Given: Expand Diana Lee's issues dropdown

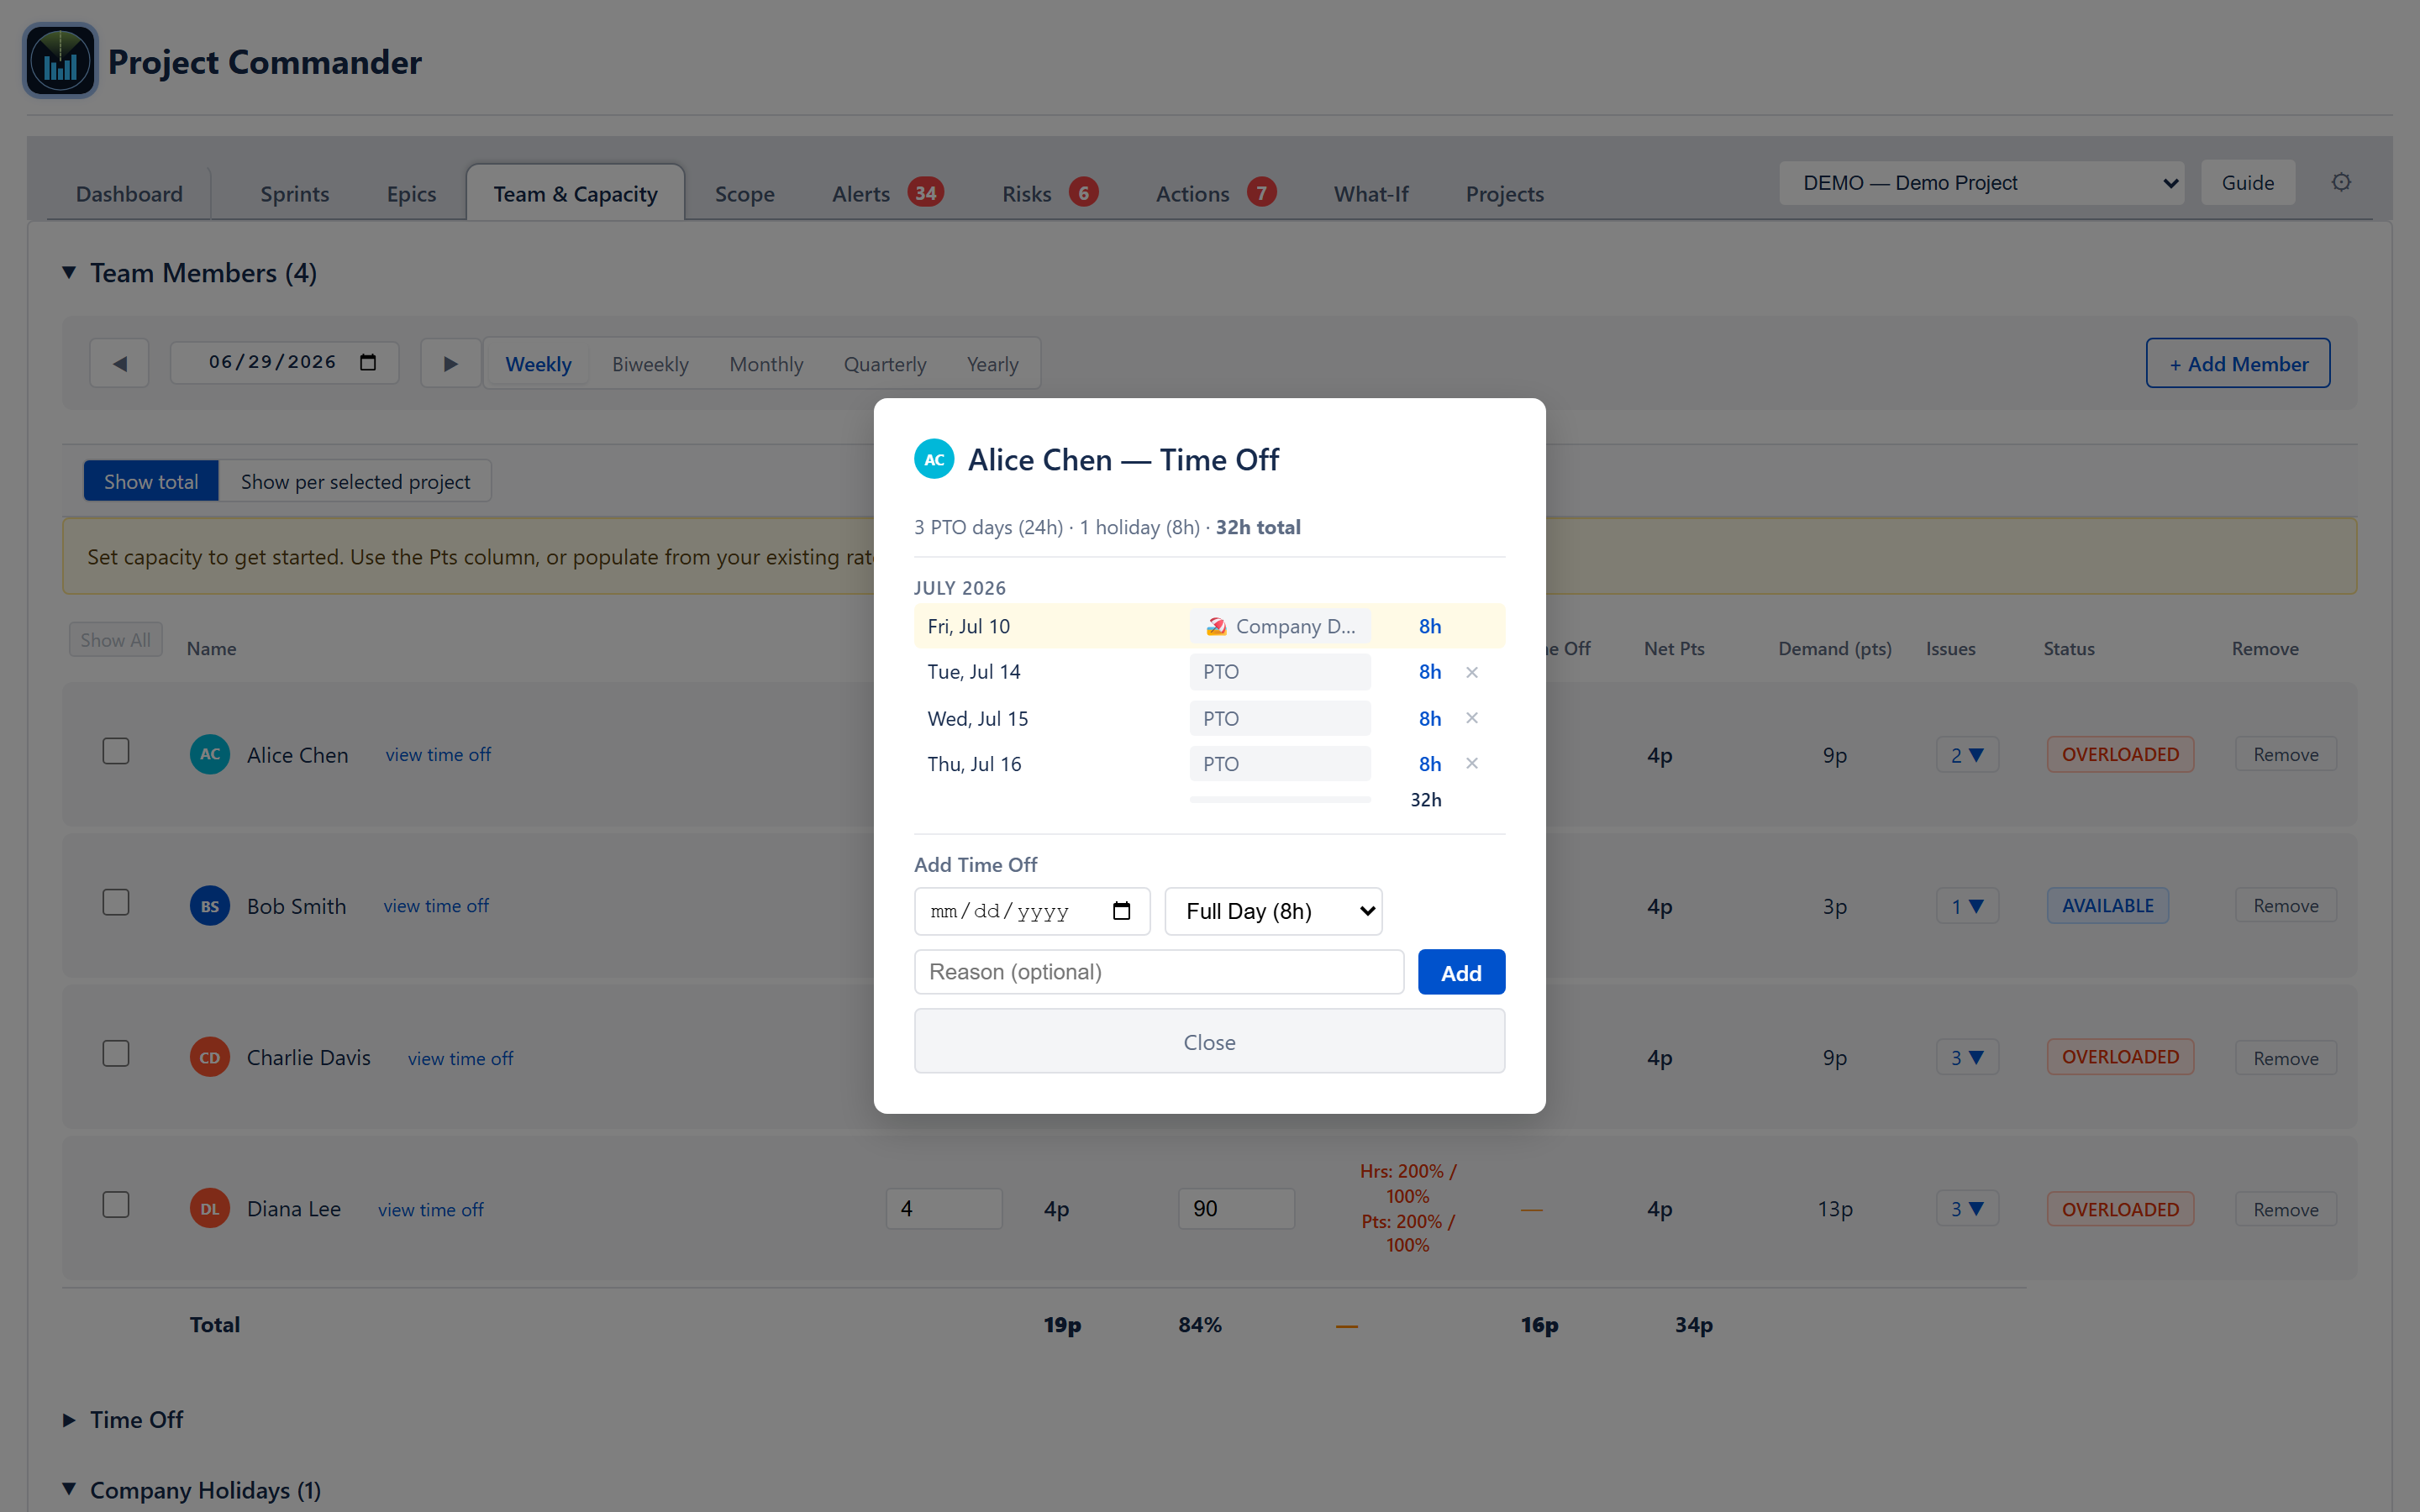Looking at the screenshot, I should (x=1967, y=1209).
